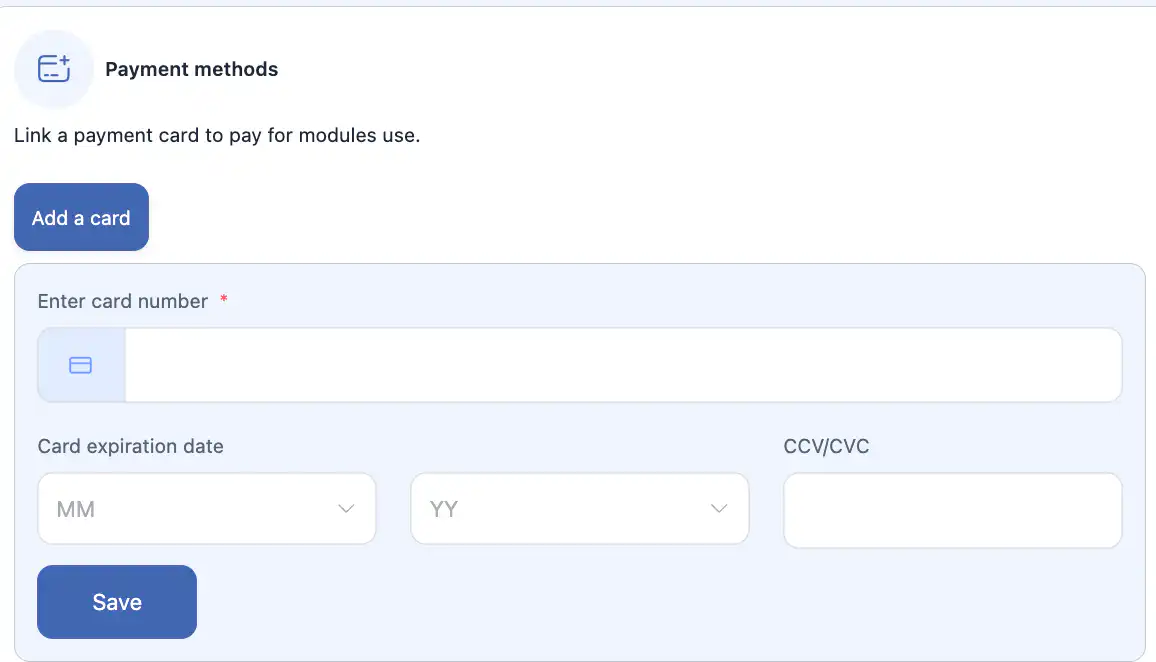Click the credit card icon in number field
The width and height of the screenshot is (1156, 662).
click(80, 365)
